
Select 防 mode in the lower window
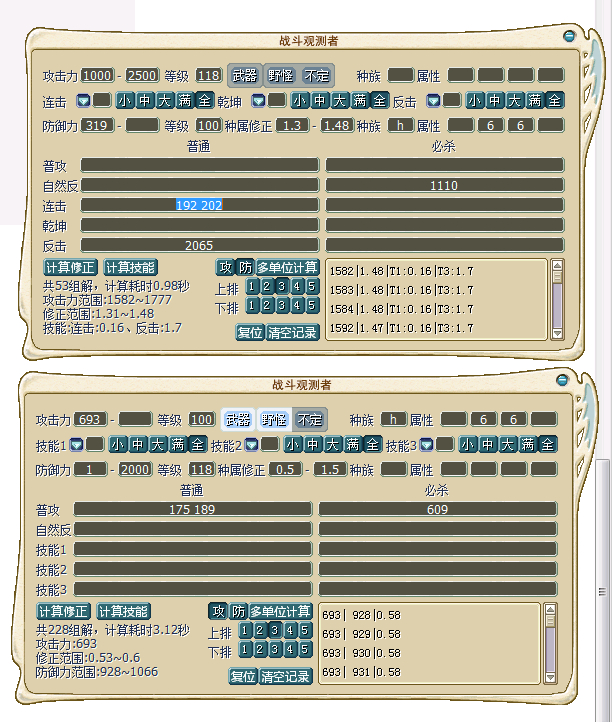point(238,611)
